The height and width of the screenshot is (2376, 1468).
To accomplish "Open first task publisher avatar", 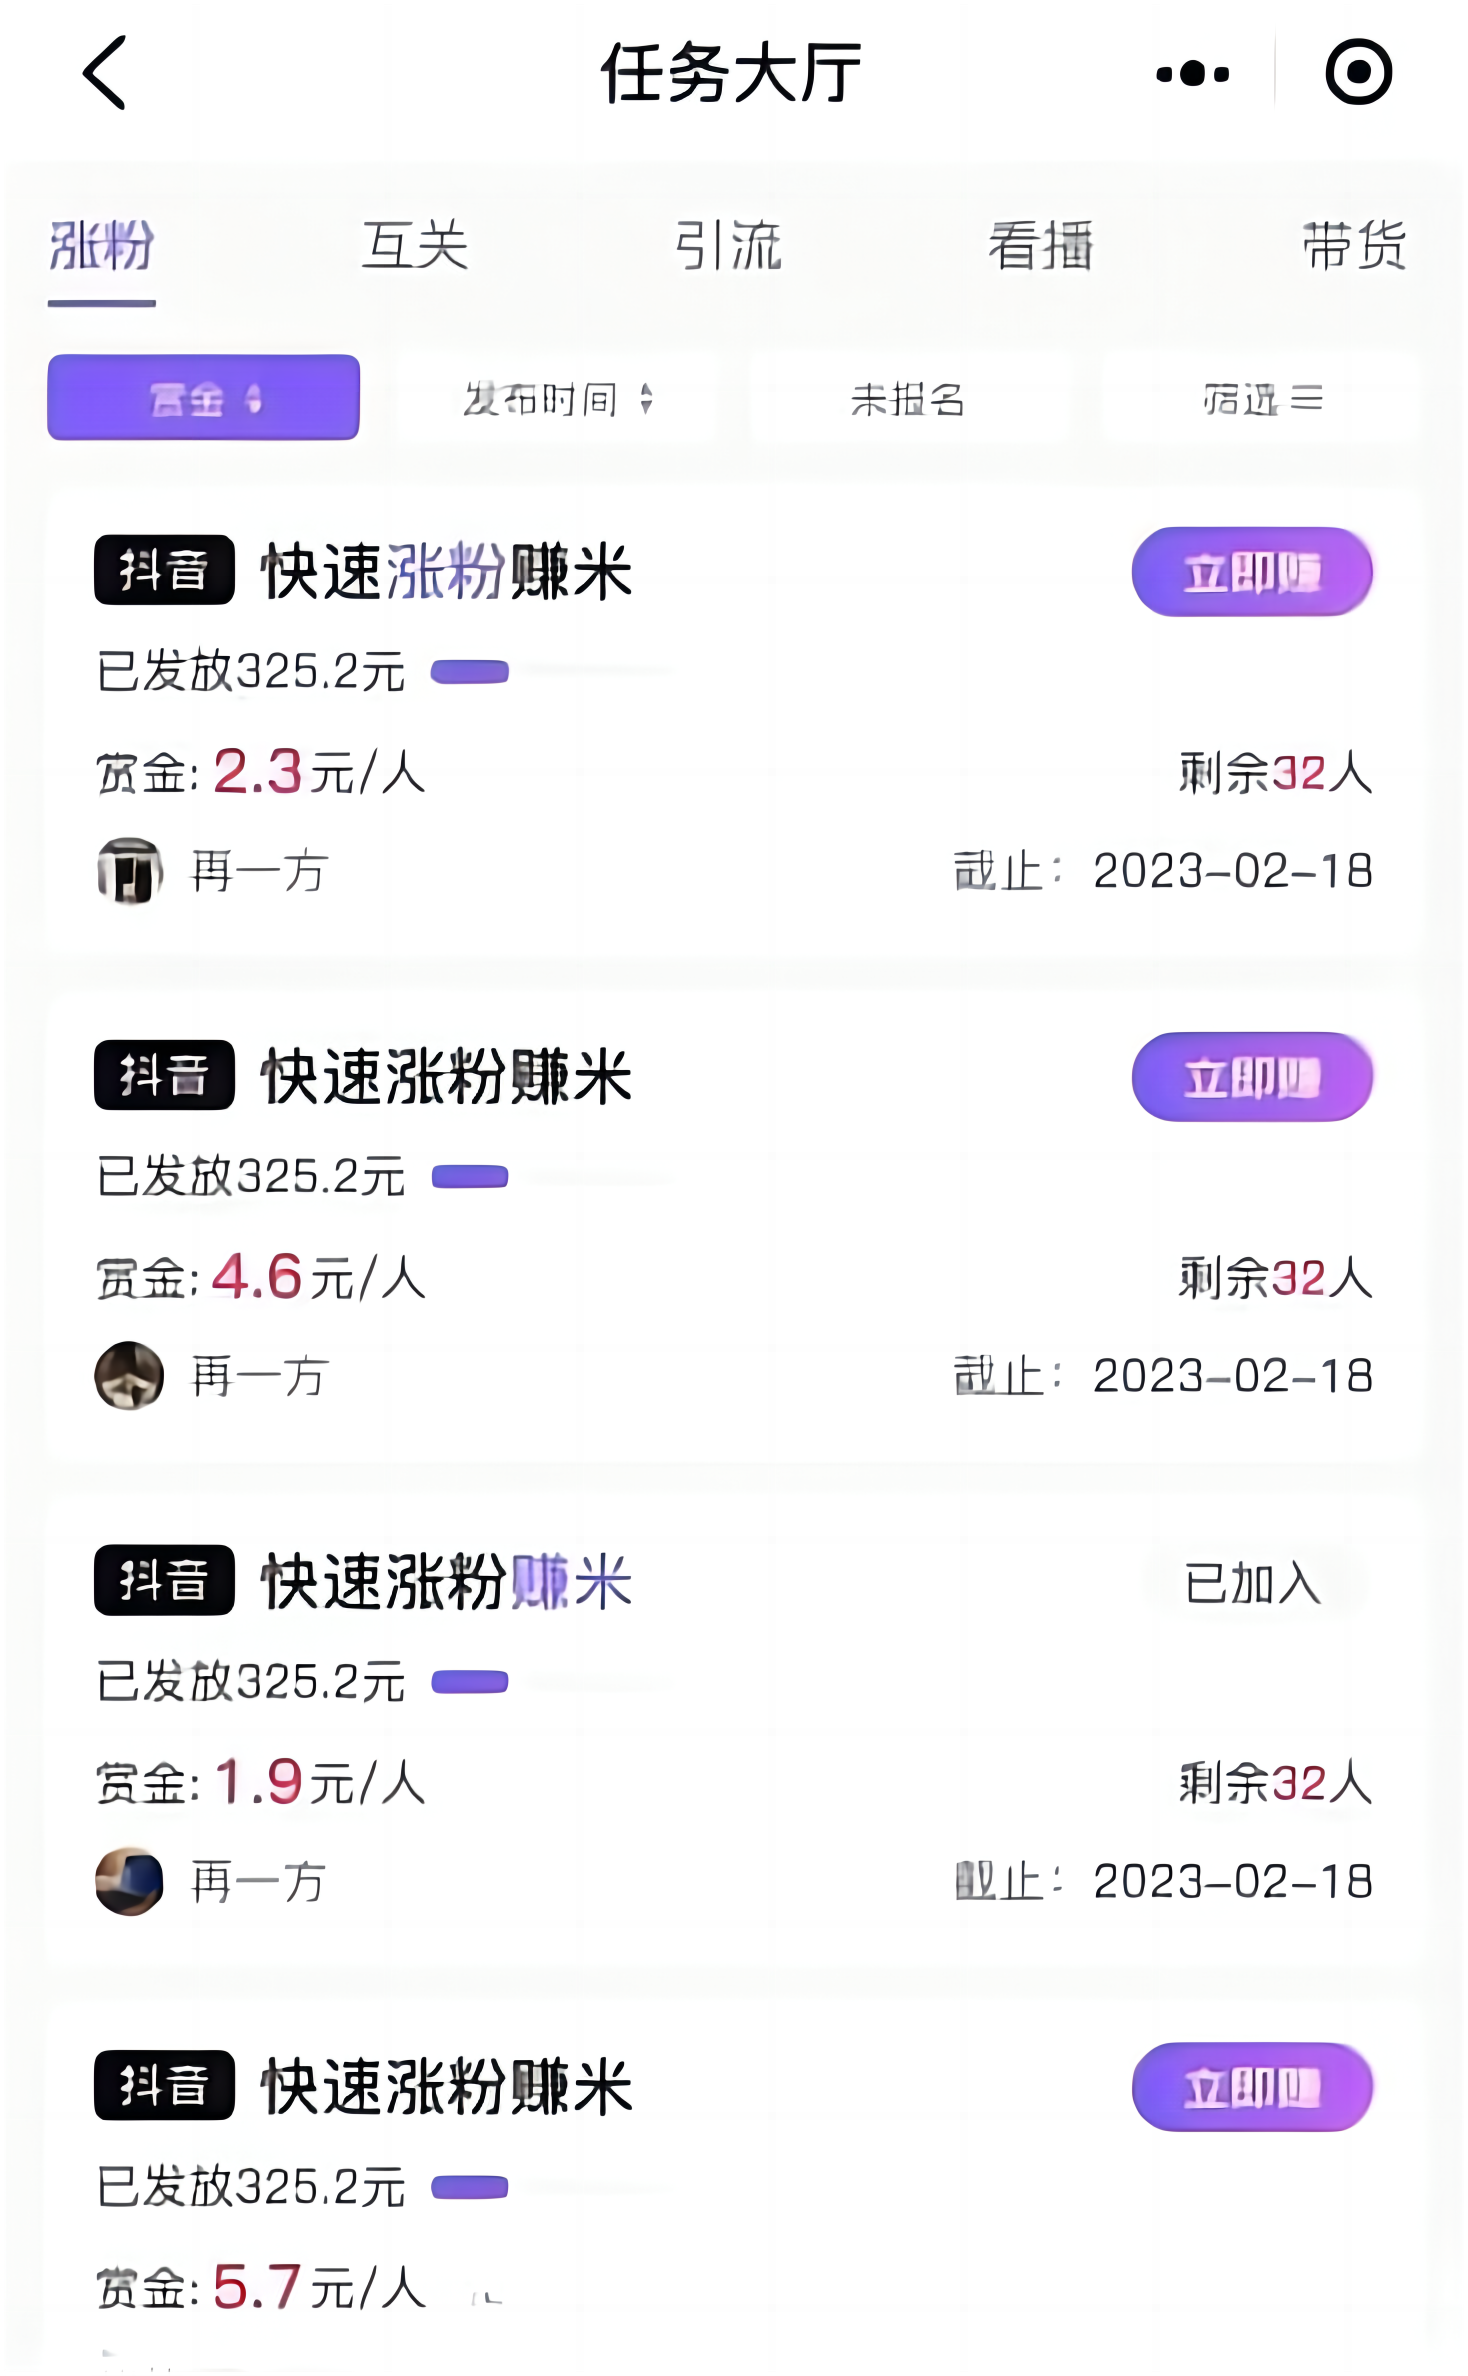I will pyautogui.click(x=129, y=870).
